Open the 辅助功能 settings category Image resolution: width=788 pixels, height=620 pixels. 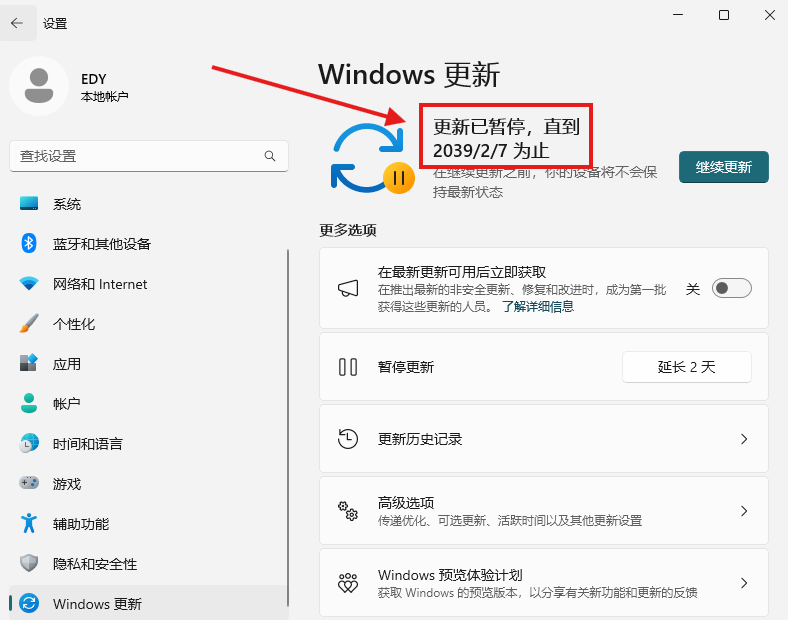pyautogui.click(x=149, y=524)
